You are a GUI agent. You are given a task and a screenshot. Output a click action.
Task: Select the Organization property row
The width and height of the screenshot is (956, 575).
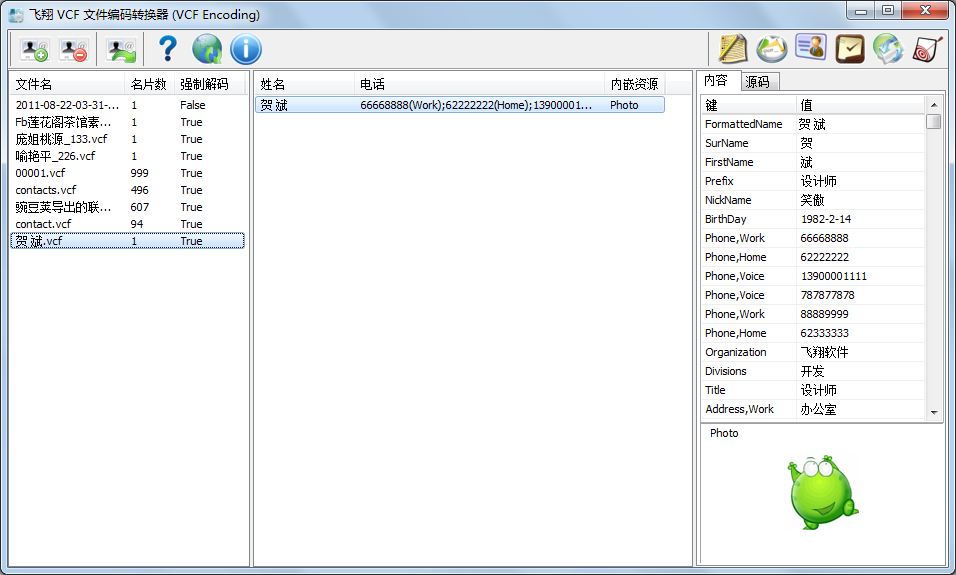click(x=813, y=352)
